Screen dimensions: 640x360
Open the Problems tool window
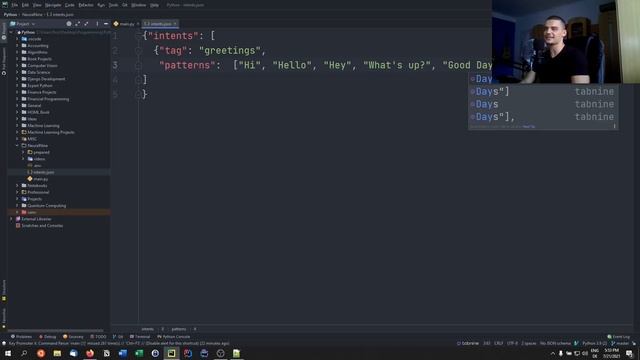(21, 337)
